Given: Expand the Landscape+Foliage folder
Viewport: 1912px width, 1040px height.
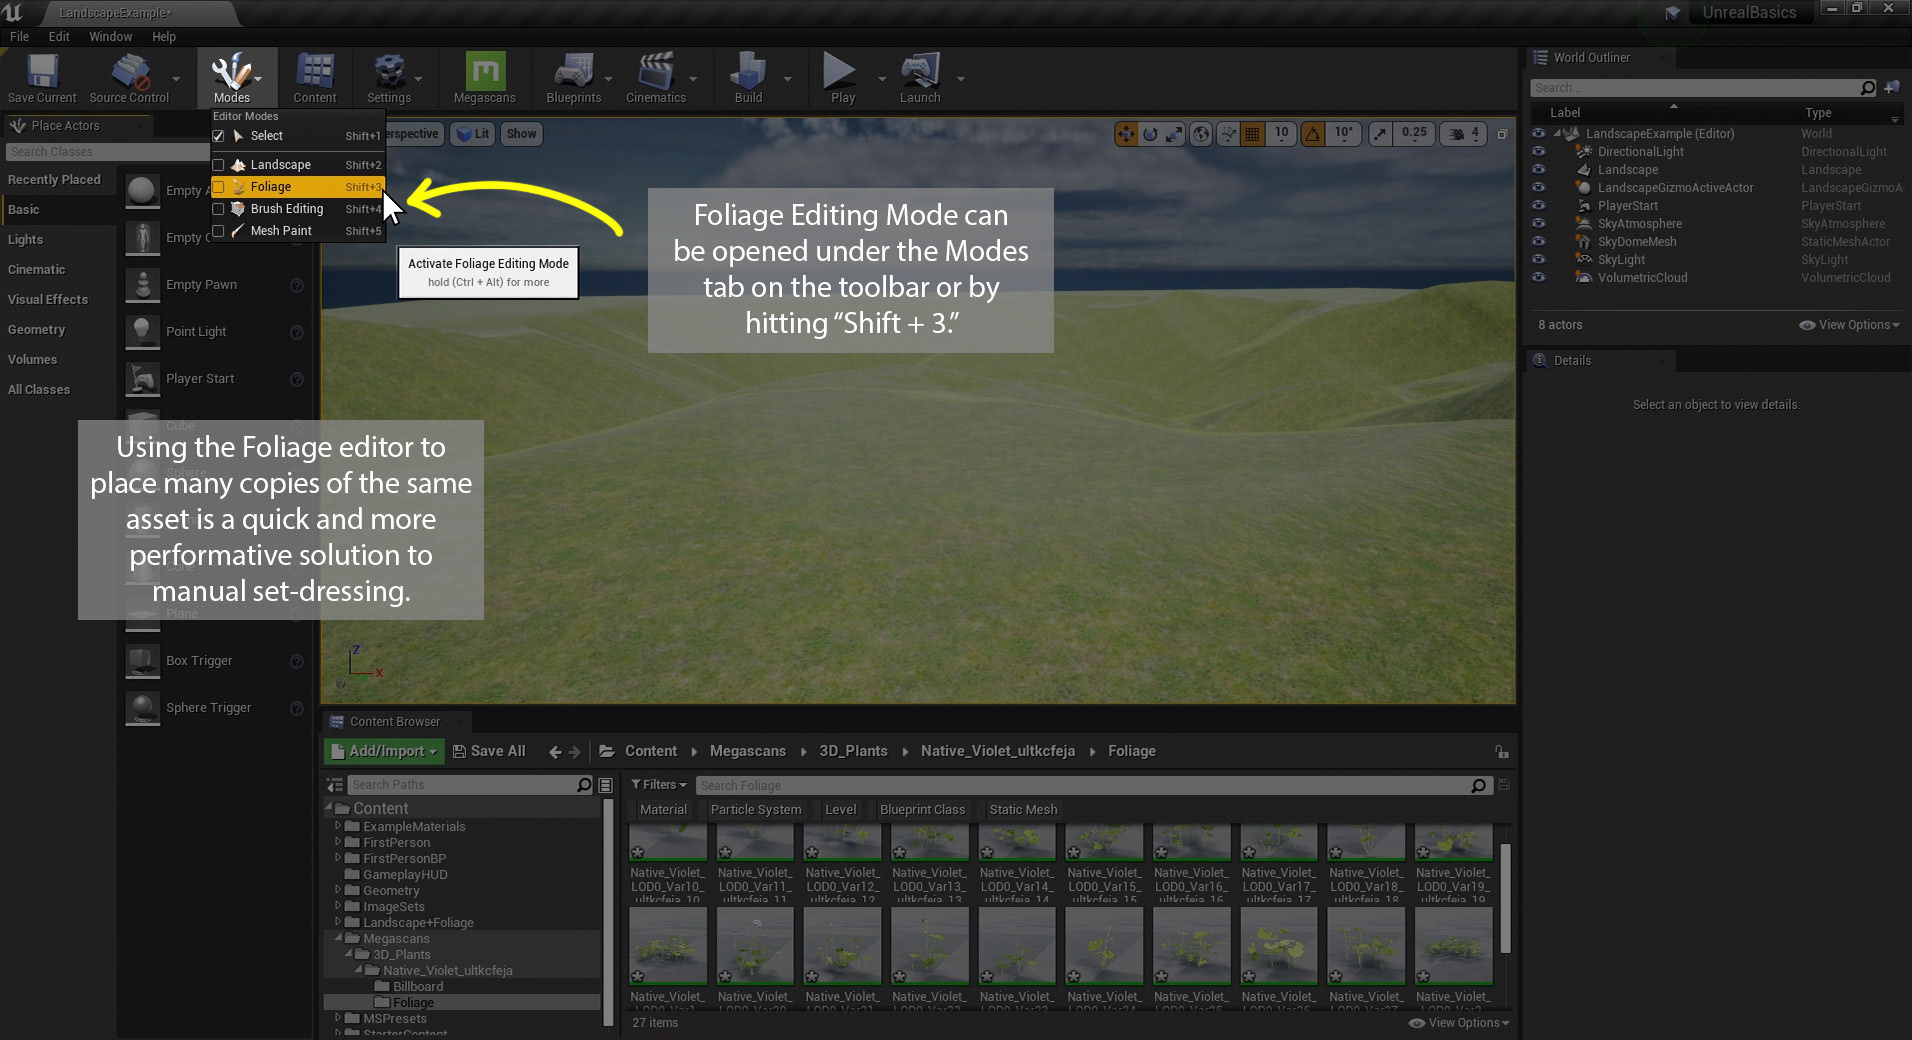Looking at the screenshot, I should (338, 923).
